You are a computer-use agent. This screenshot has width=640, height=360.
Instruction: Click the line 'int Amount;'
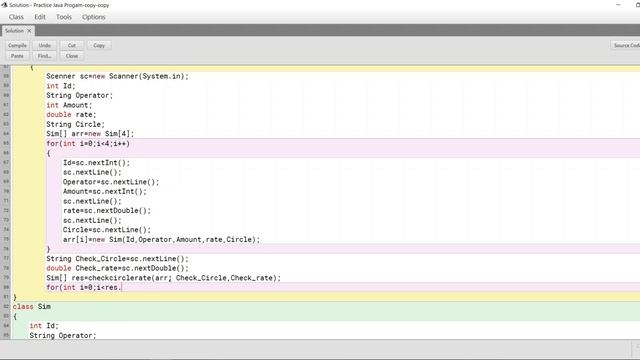(x=69, y=105)
